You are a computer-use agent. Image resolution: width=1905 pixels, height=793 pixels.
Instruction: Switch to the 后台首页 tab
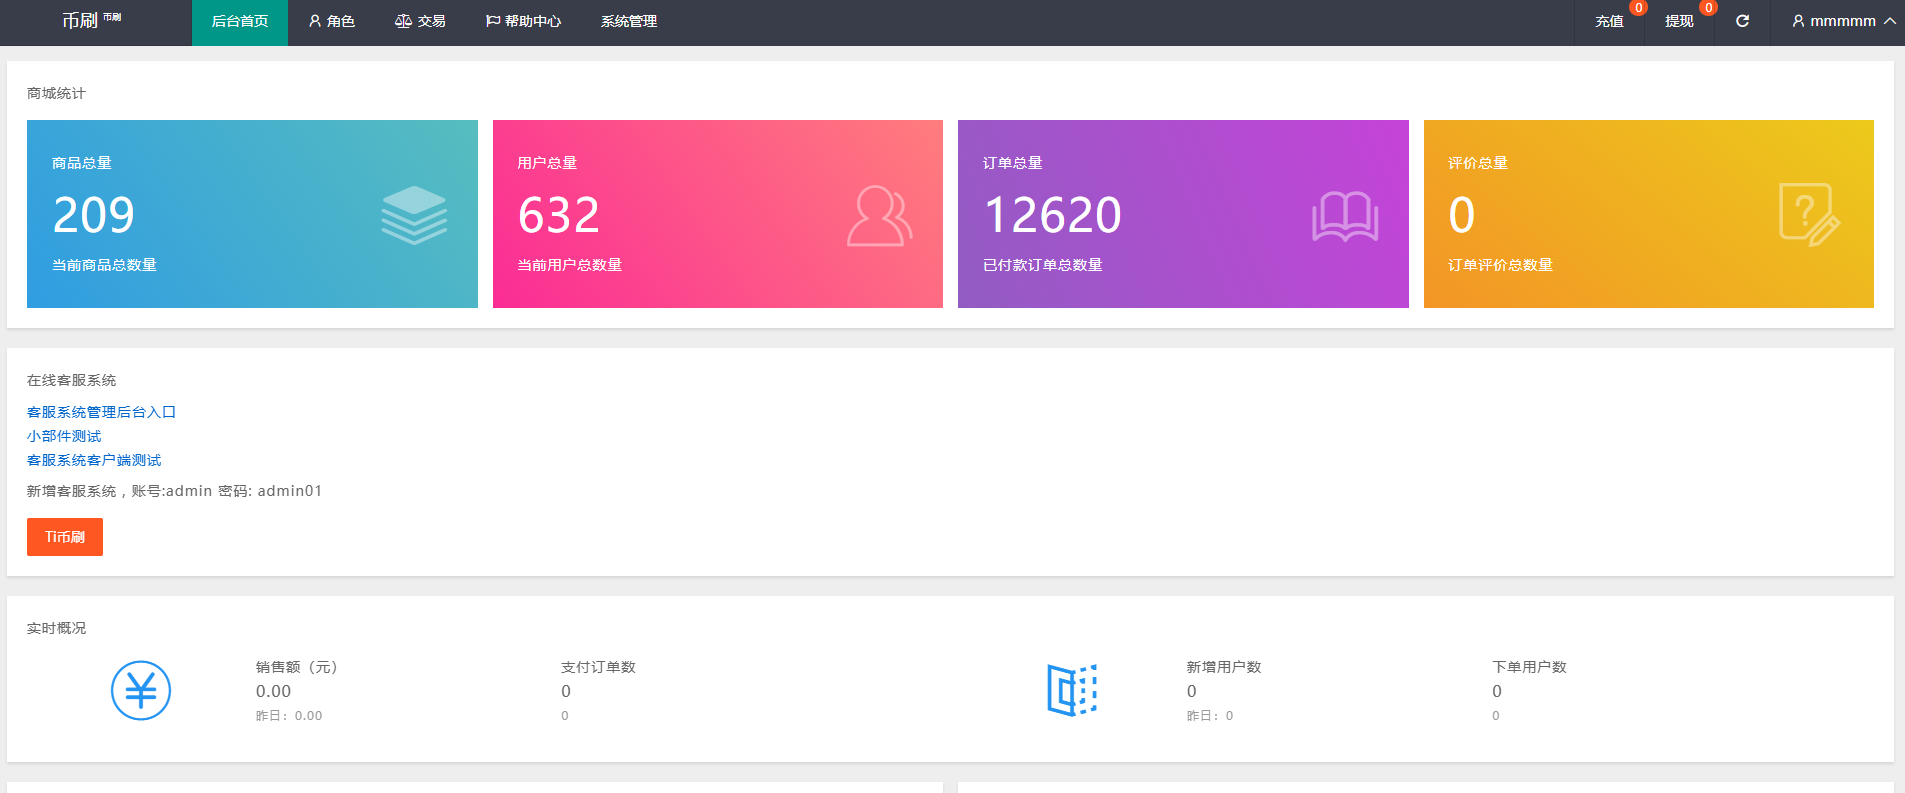[240, 21]
